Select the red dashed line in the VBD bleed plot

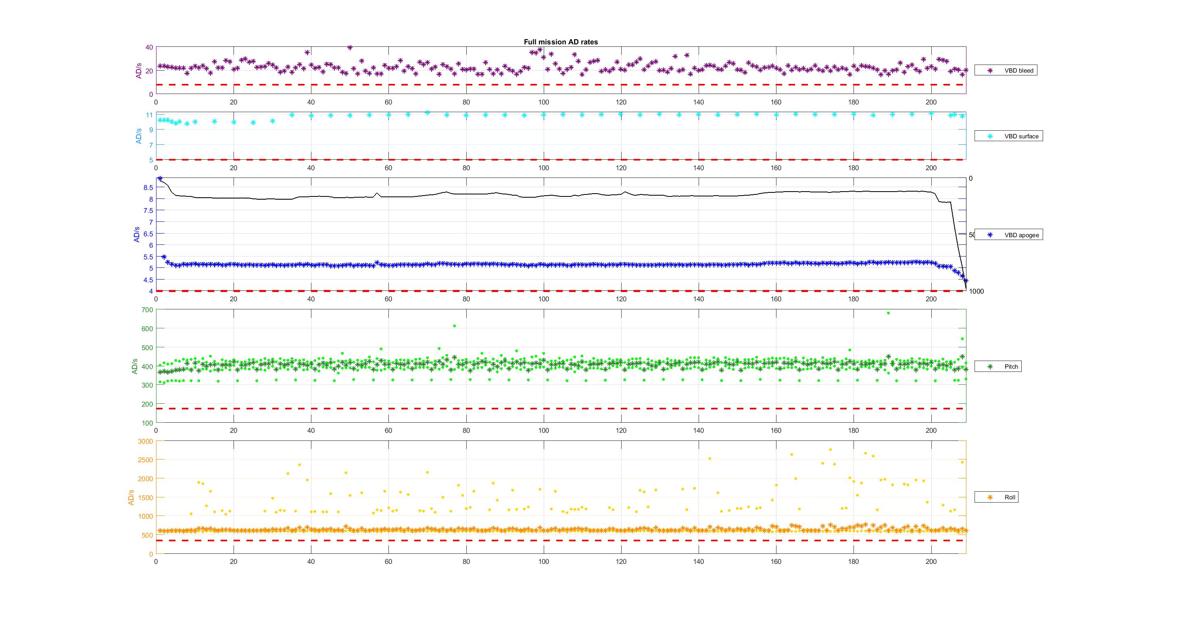point(561,84)
